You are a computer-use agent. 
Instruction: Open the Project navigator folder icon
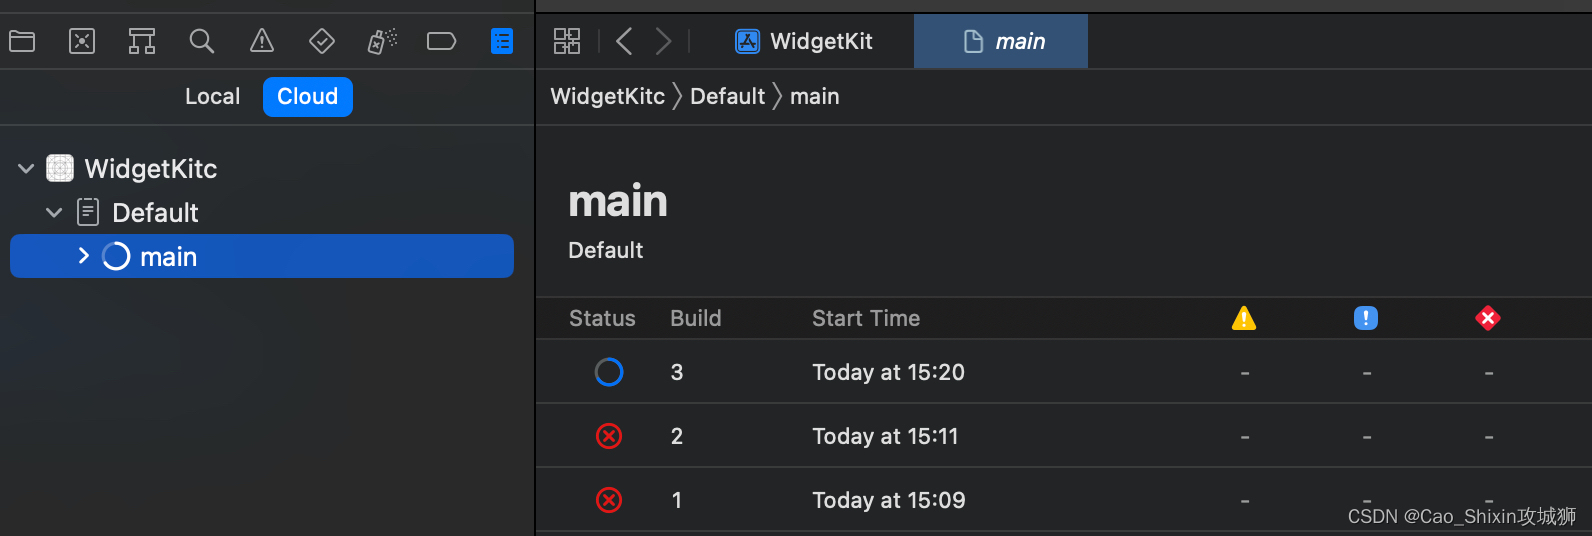(x=22, y=41)
